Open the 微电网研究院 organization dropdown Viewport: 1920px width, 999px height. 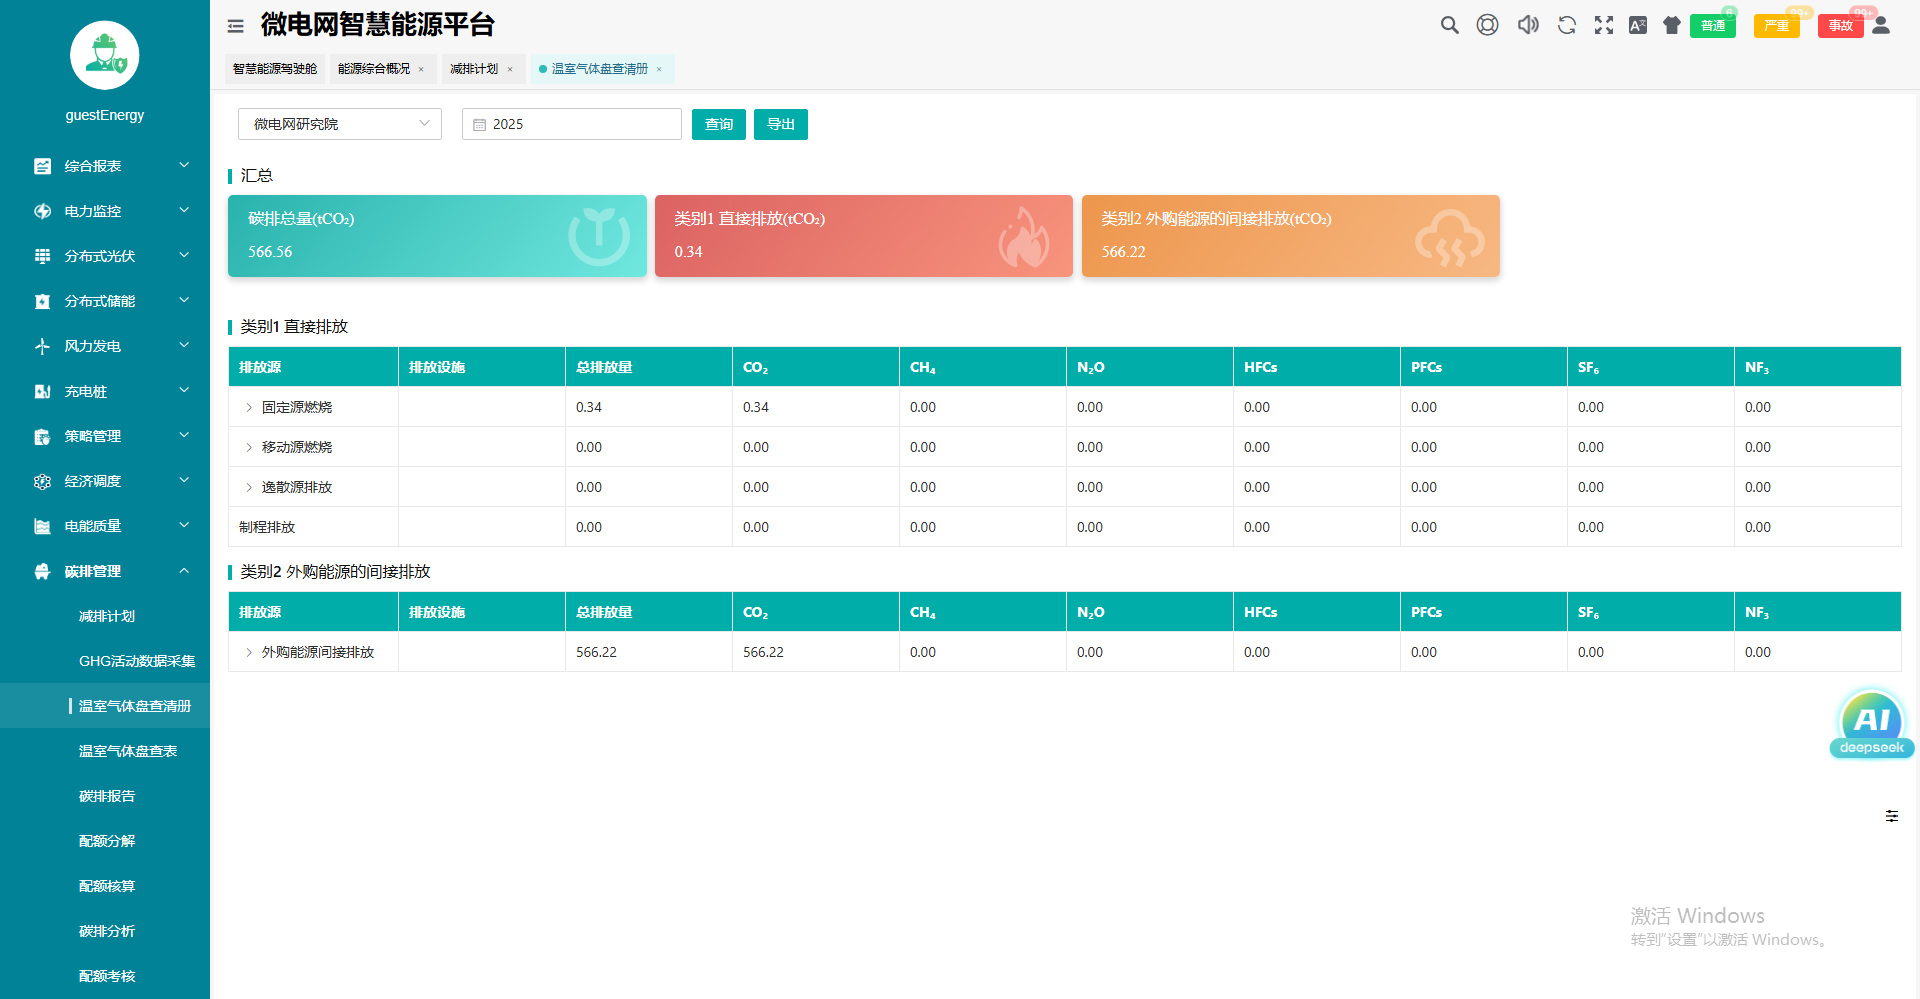coord(340,124)
